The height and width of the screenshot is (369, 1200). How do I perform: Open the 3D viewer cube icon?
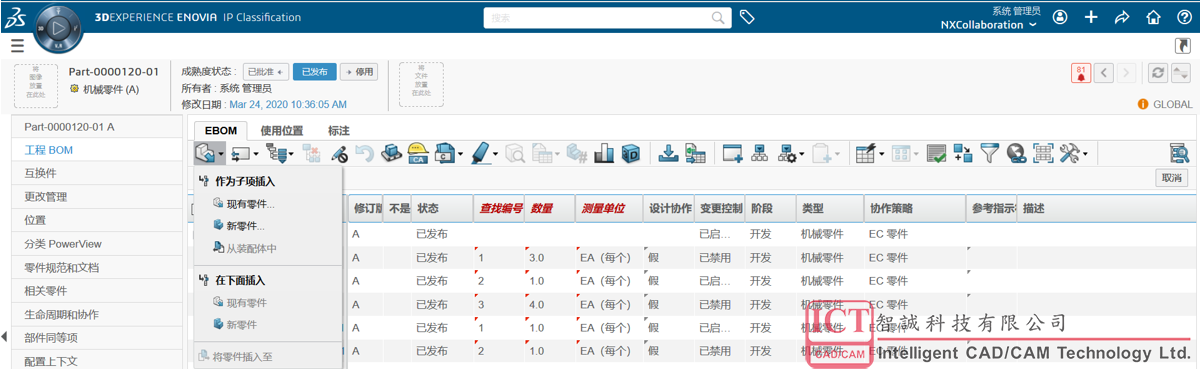[630, 153]
